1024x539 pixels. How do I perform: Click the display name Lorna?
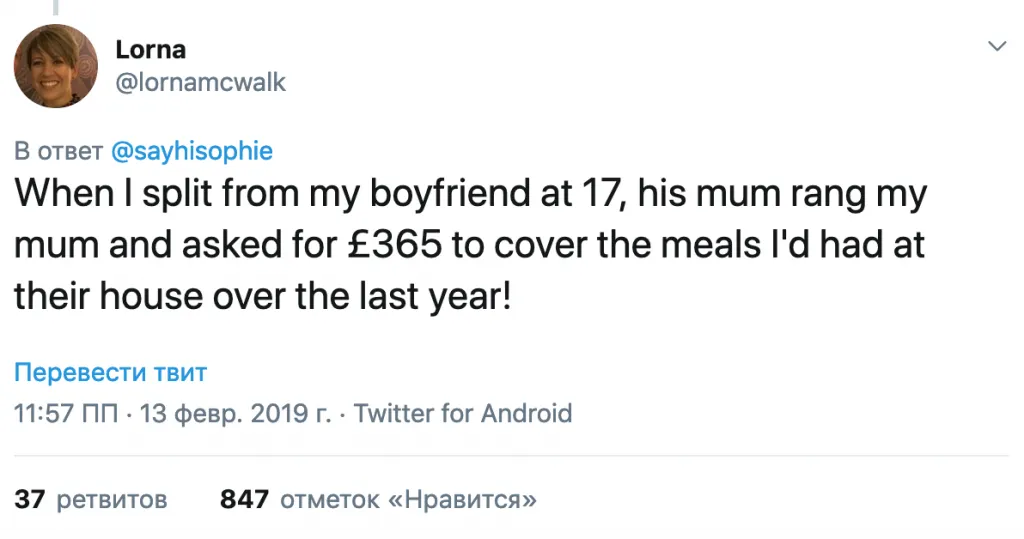pos(150,49)
